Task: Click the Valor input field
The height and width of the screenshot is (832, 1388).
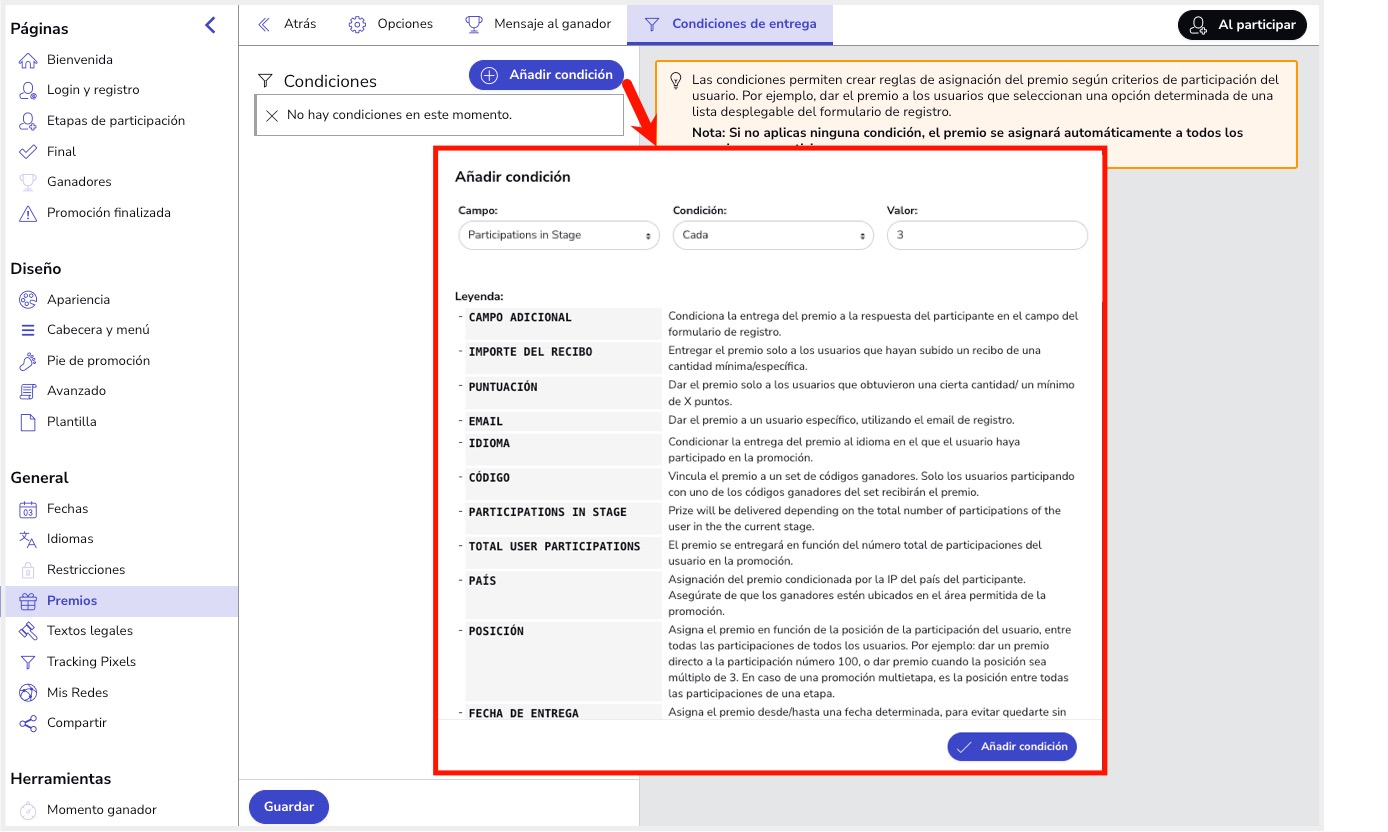Action: [x=987, y=235]
